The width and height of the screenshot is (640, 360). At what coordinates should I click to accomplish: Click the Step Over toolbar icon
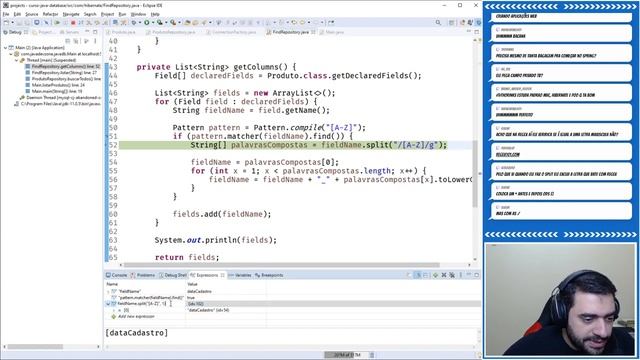97,22
